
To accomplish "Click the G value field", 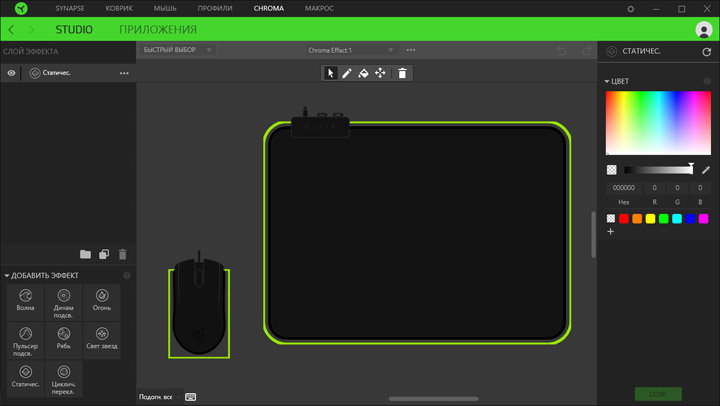I will [x=677, y=188].
